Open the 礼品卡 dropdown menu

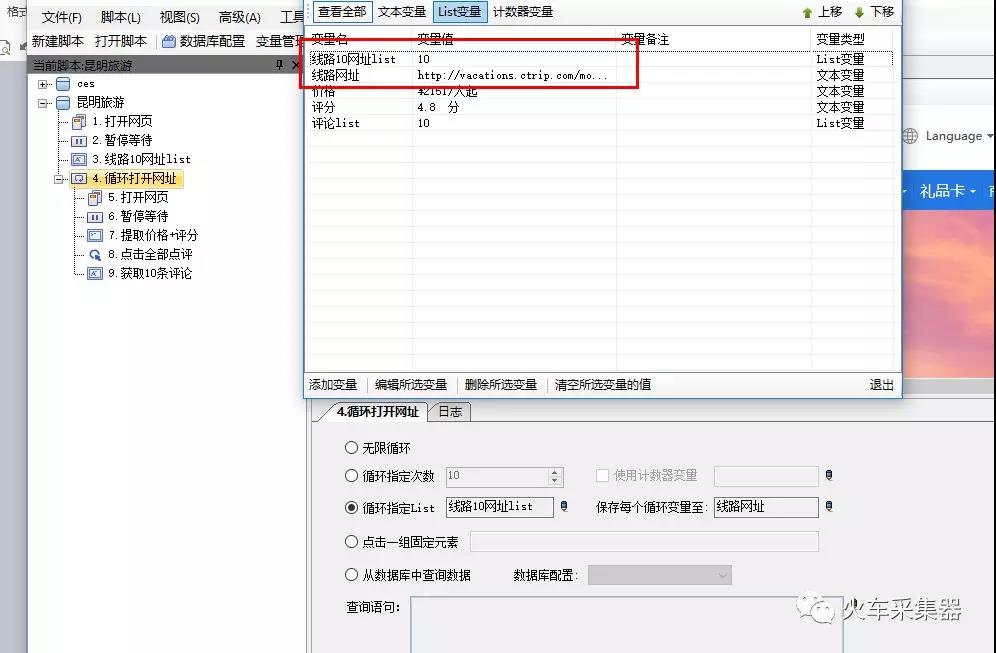point(947,191)
